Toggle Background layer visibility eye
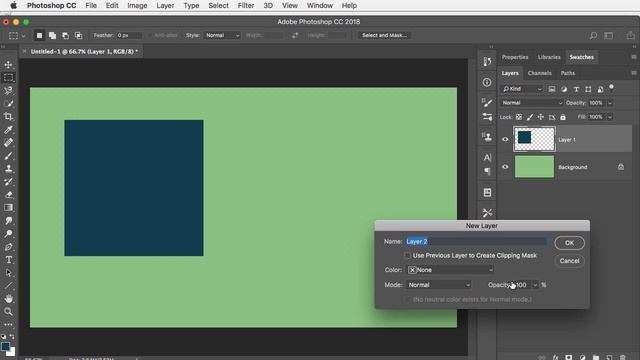Viewport: 640px width, 360px height. pyautogui.click(x=505, y=167)
